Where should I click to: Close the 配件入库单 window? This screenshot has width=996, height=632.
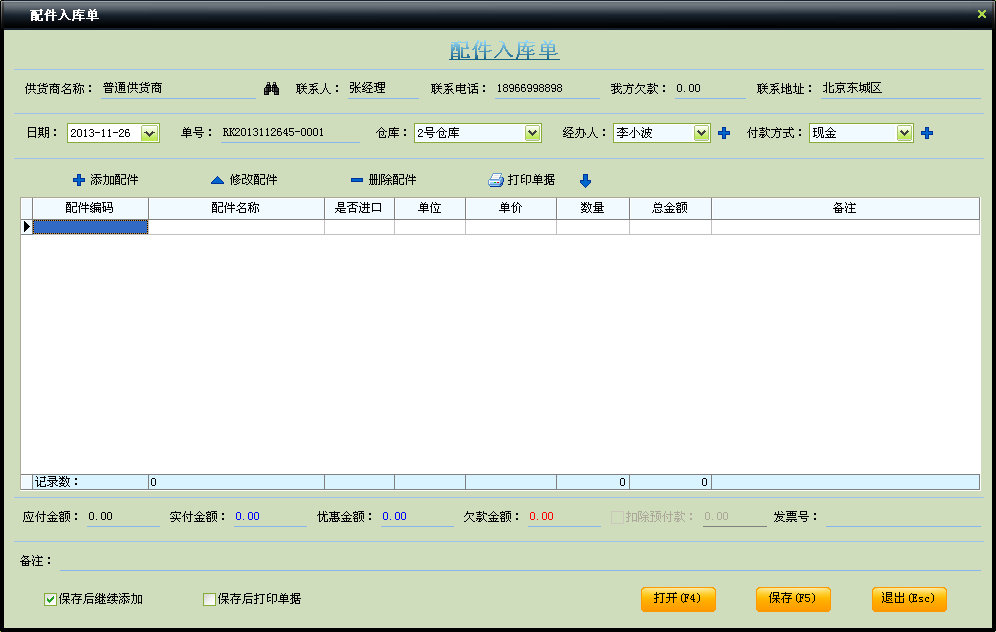(x=981, y=14)
